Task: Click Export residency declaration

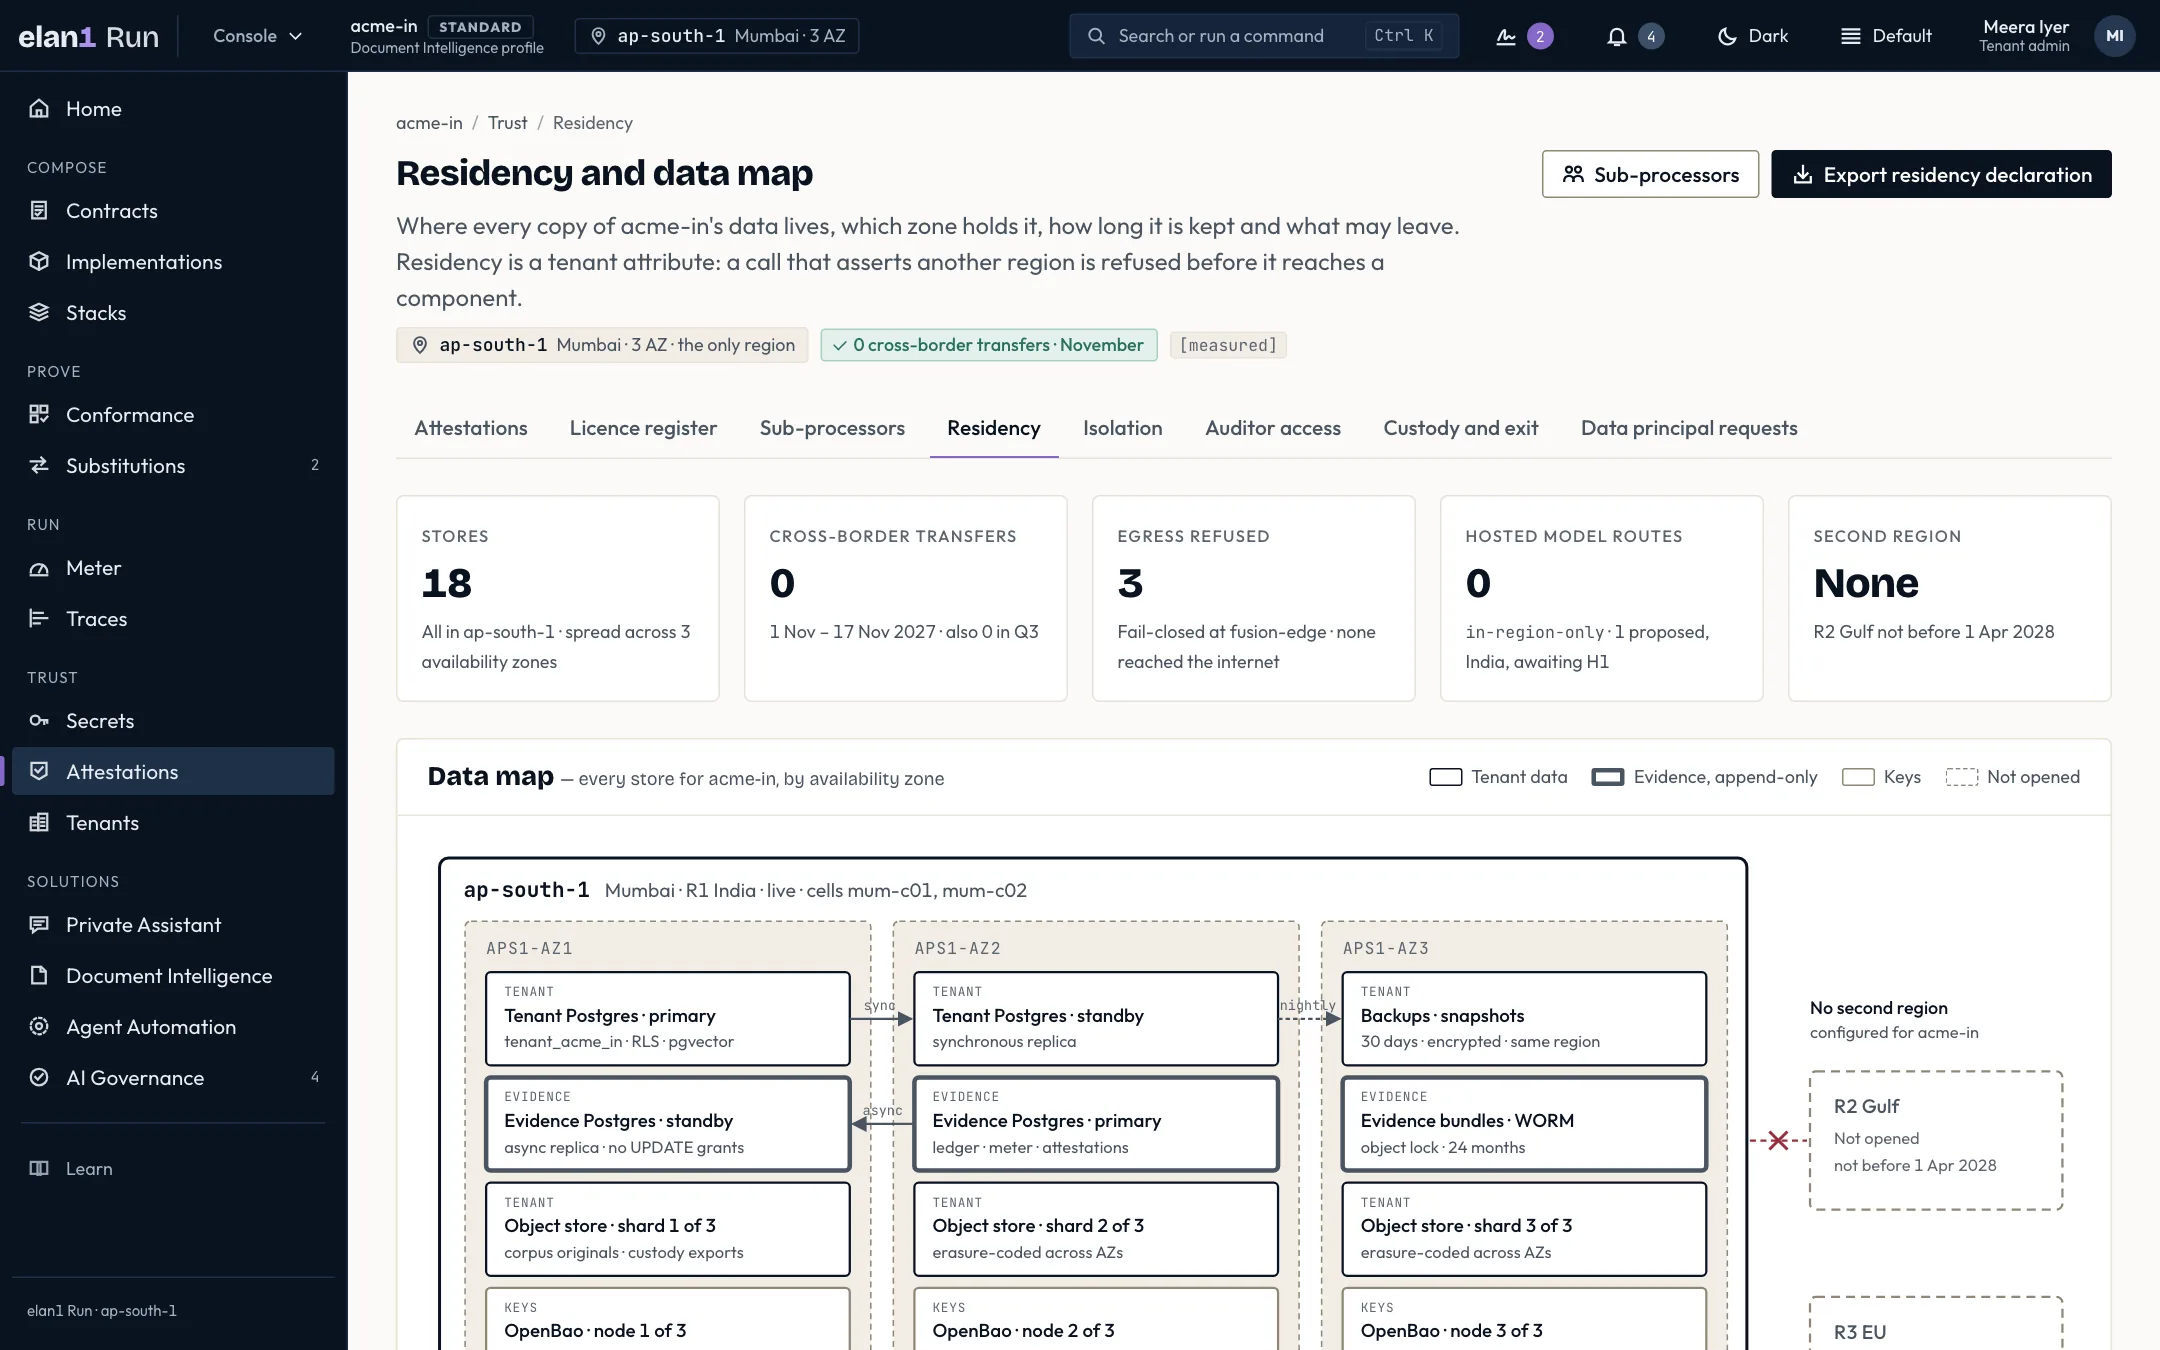Action: [x=1941, y=174]
